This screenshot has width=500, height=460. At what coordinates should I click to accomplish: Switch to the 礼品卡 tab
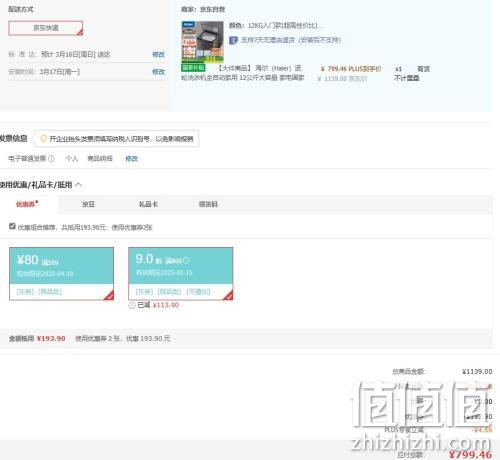[x=148, y=204]
